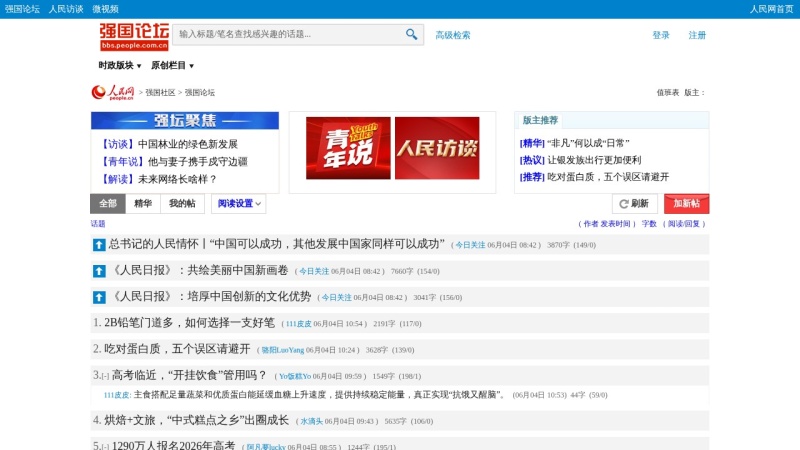The width and height of the screenshot is (800, 450).
Task: Open the 值班表 link
Action: pos(667,92)
